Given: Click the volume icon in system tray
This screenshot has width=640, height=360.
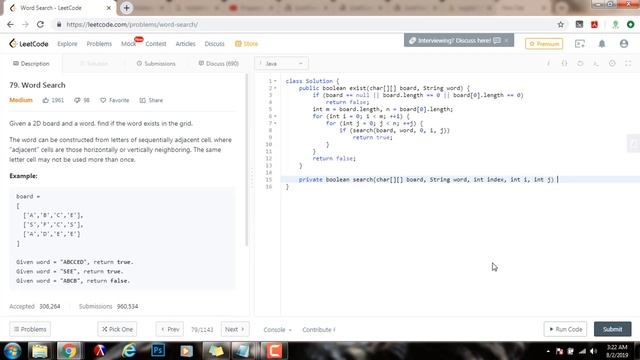Looking at the screenshot, I should [x=593, y=351].
